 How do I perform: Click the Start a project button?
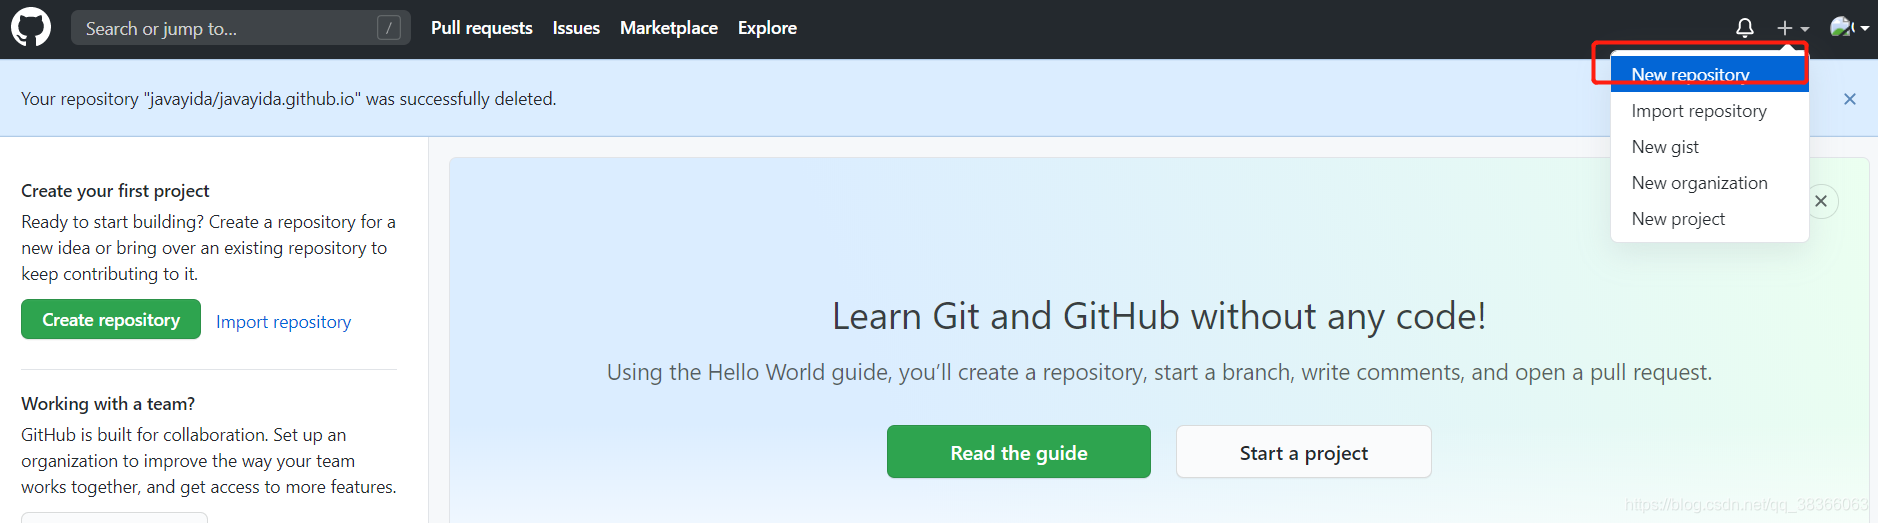[1304, 452]
